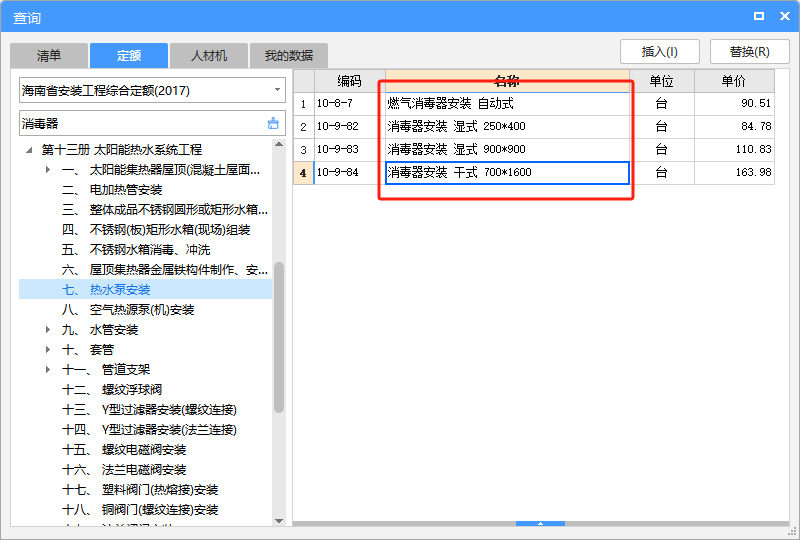Select row 10-8-7 code cell

(349, 104)
